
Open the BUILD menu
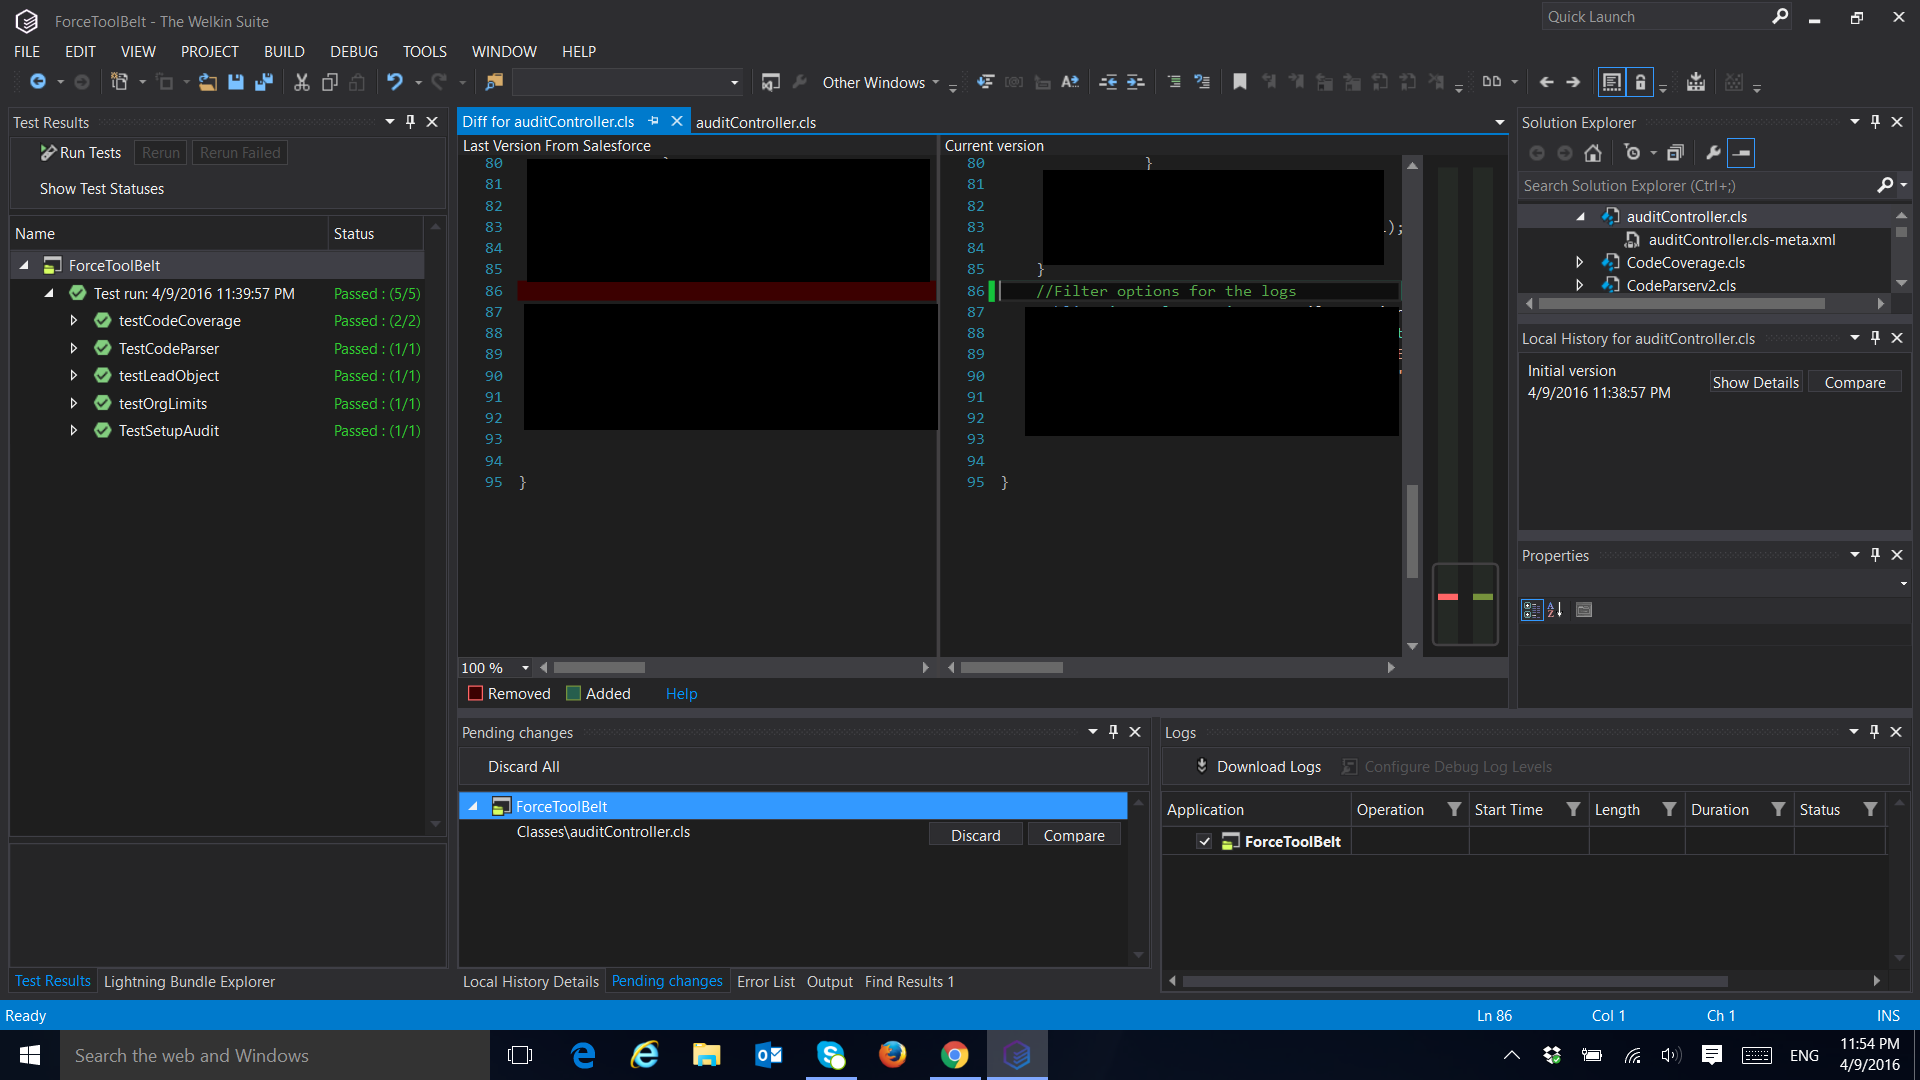click(x=284, y=52)
